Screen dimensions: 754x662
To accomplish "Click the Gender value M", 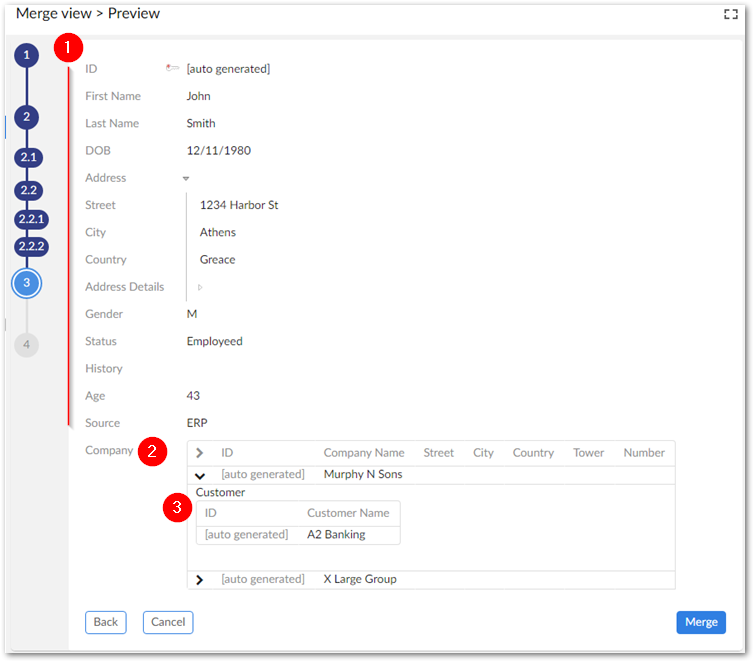I will coord(192,314).
